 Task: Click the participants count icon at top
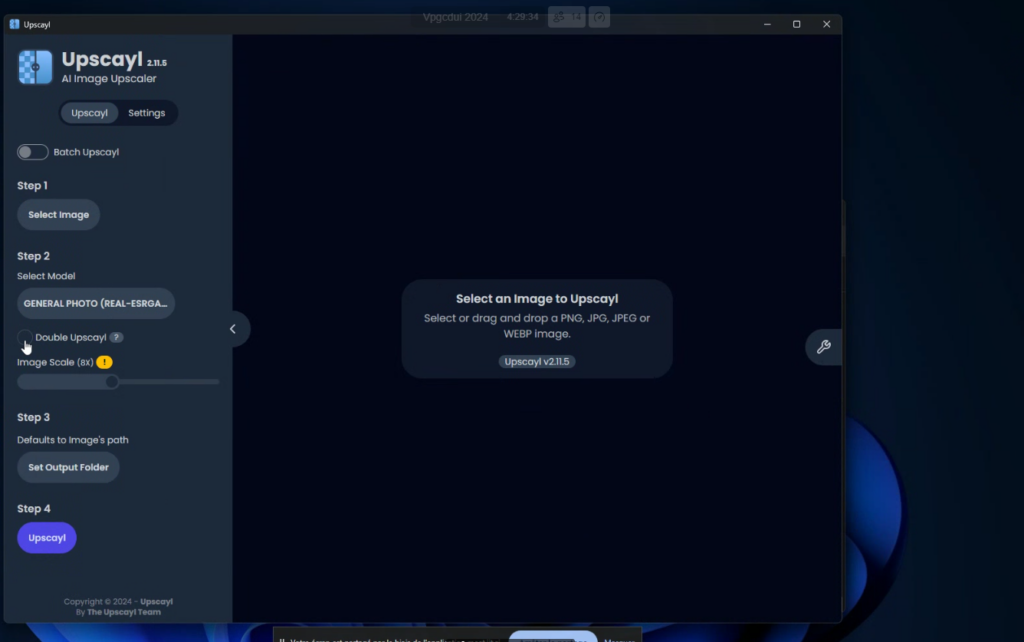pos(566,17)
